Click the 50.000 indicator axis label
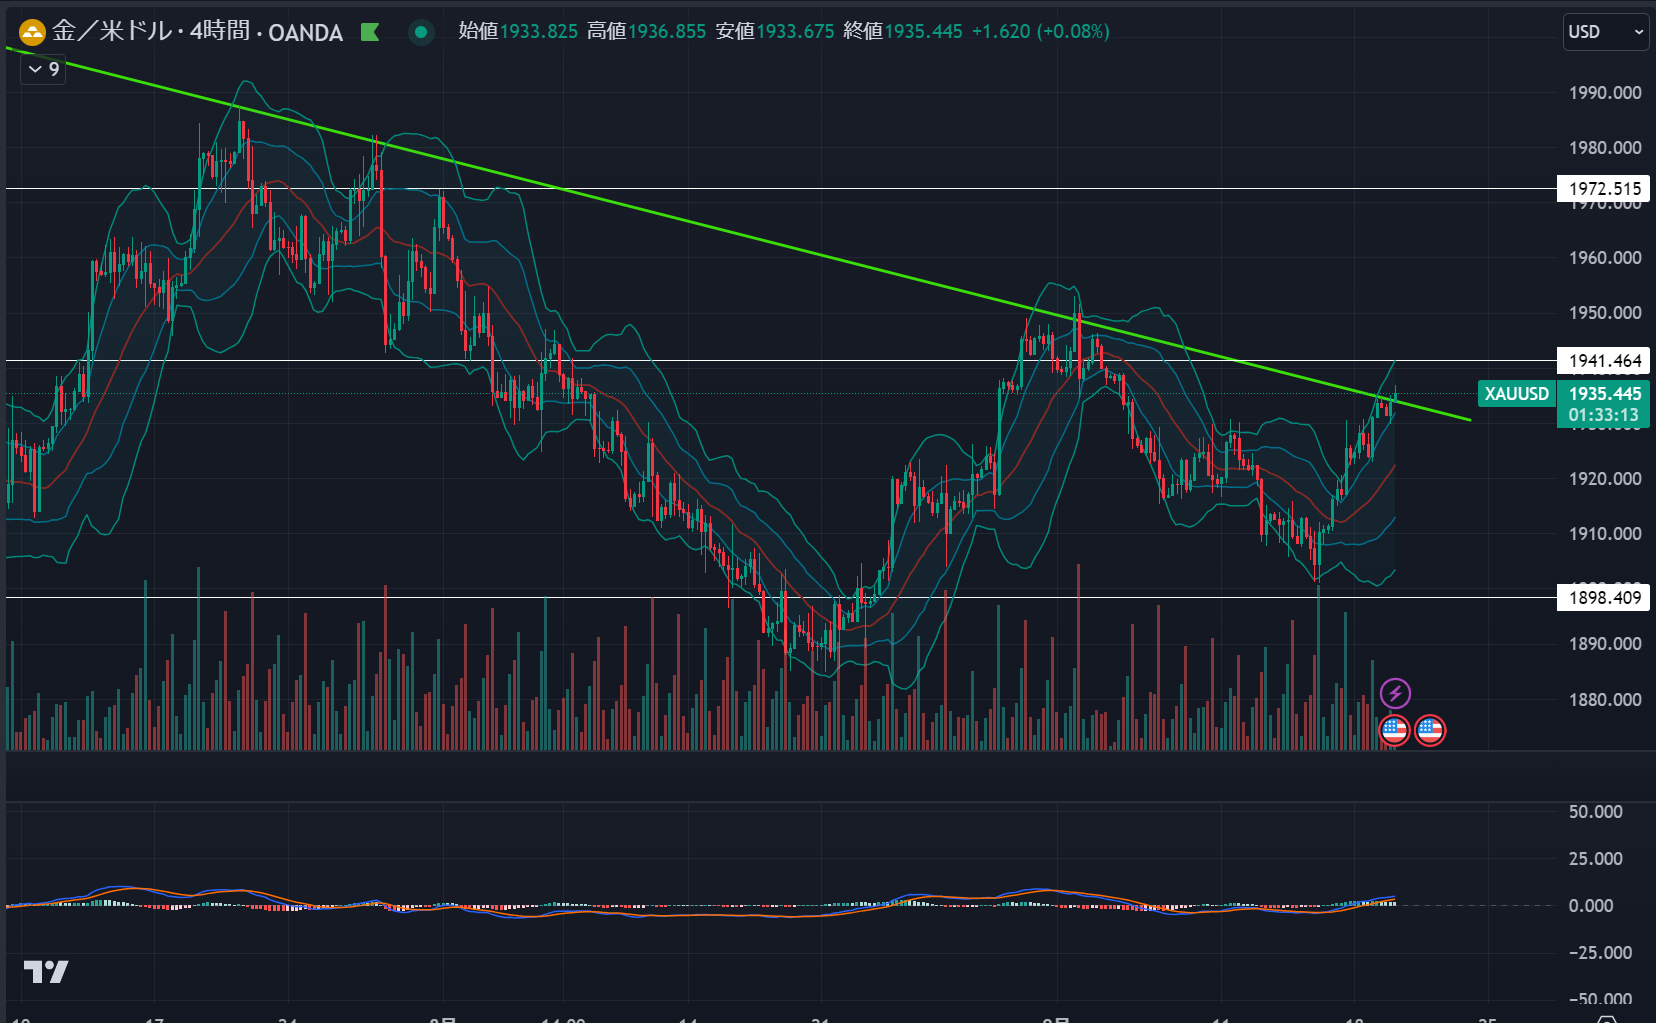 point(1595,812)
